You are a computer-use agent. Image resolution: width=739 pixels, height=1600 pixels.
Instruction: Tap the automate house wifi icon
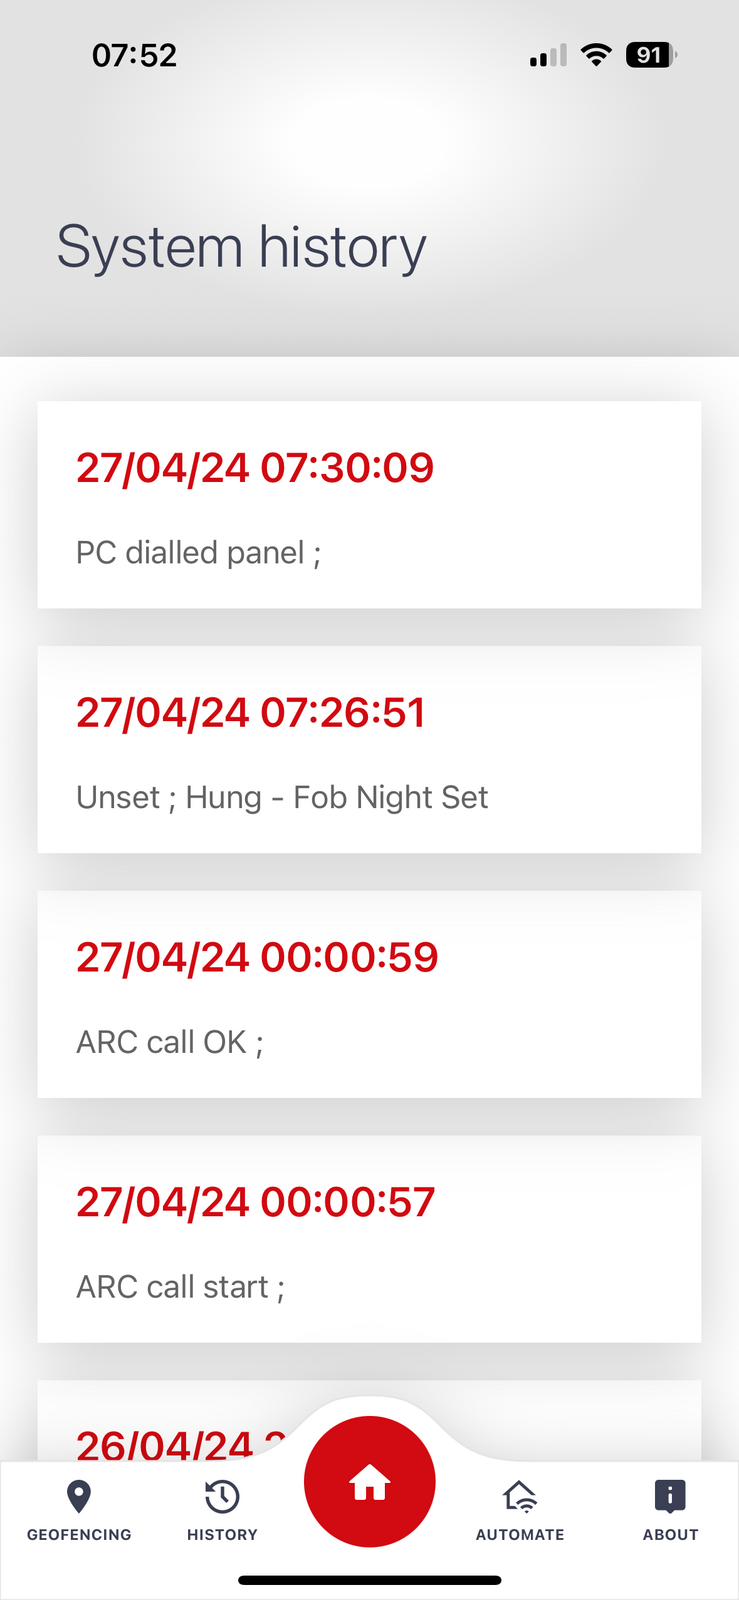520,1497
